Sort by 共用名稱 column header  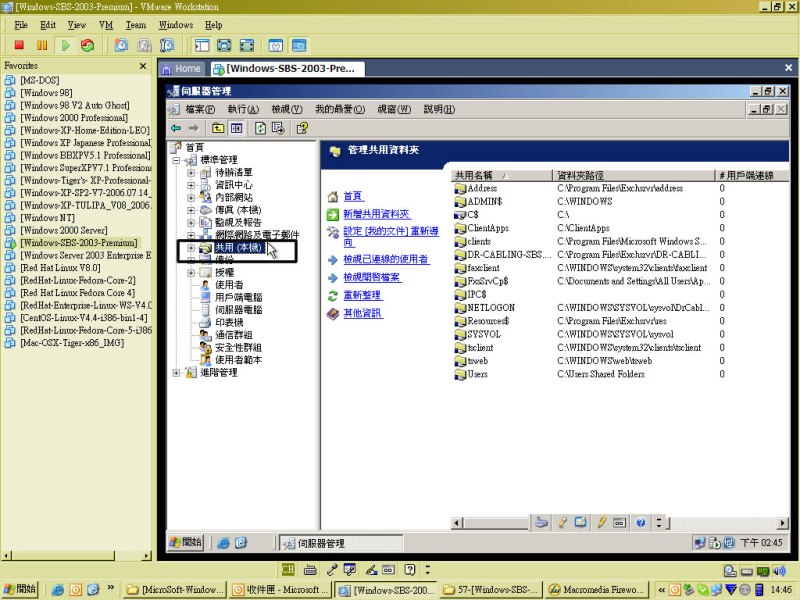click(x=502, y=176)
